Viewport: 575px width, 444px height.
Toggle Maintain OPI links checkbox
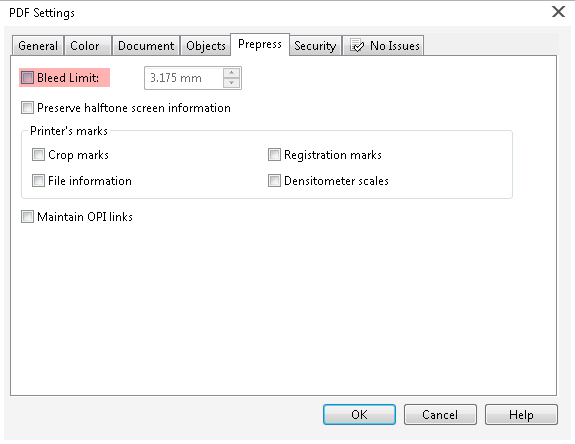pyautogui.click(x=28, y=216)
